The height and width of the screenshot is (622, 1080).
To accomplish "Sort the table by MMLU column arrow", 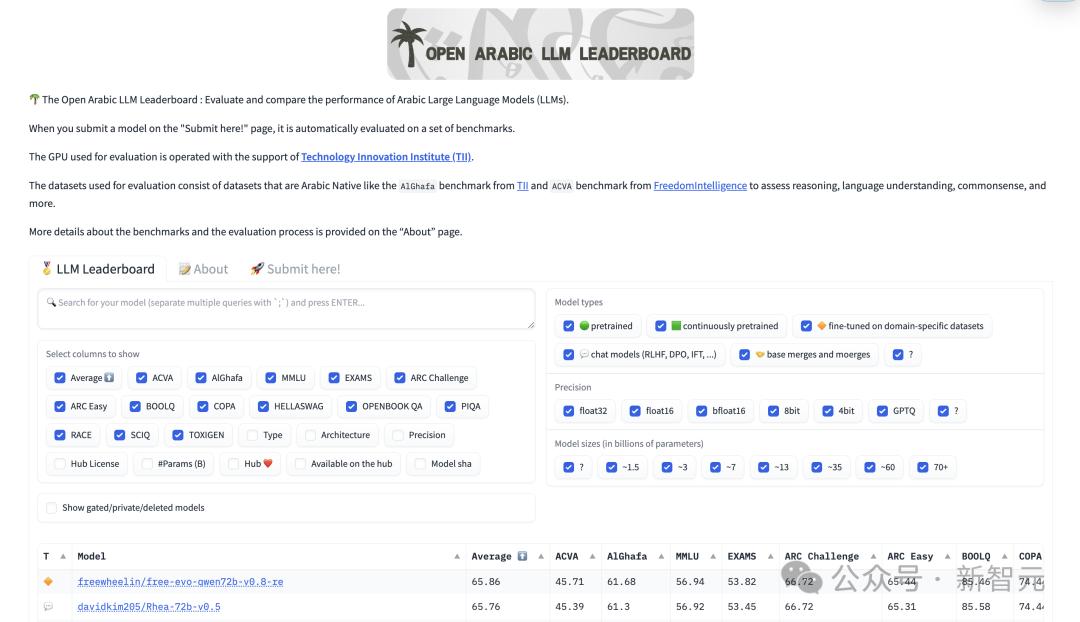I will (x=711, y=557).
